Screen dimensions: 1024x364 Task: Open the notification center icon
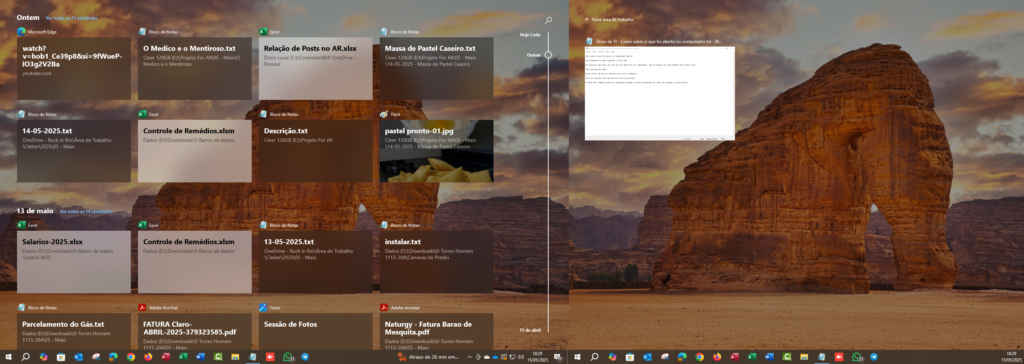click(558, 357)
